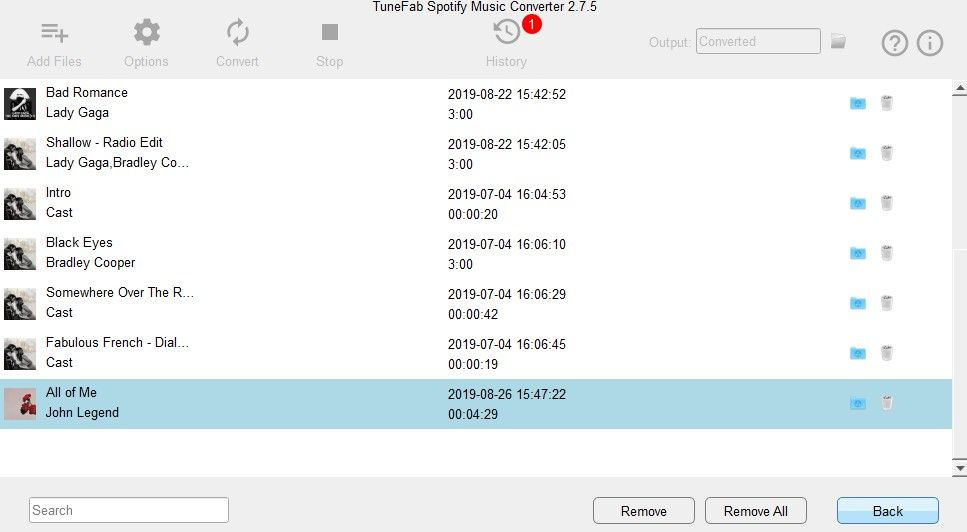The width and height of the screenshot is (967, 532).
Task: Click into the Search field
Action: coord(129,510)
